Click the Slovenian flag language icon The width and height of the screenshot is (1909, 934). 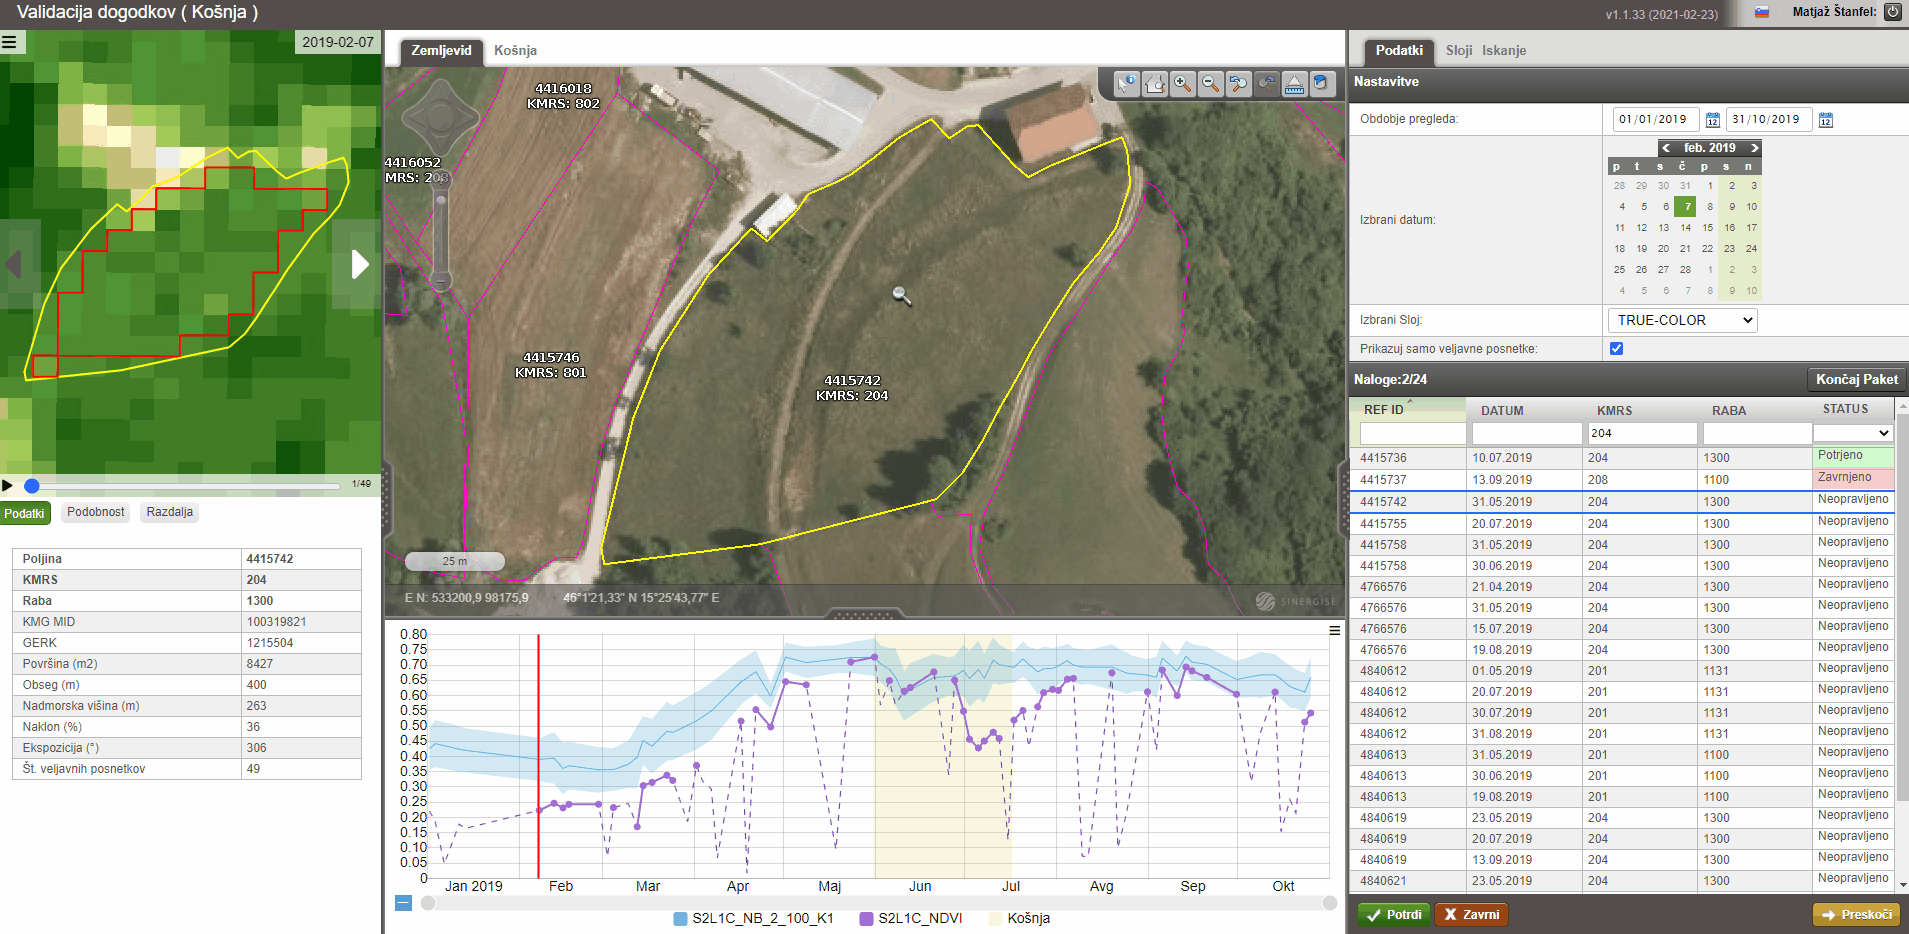point(1762,12)
